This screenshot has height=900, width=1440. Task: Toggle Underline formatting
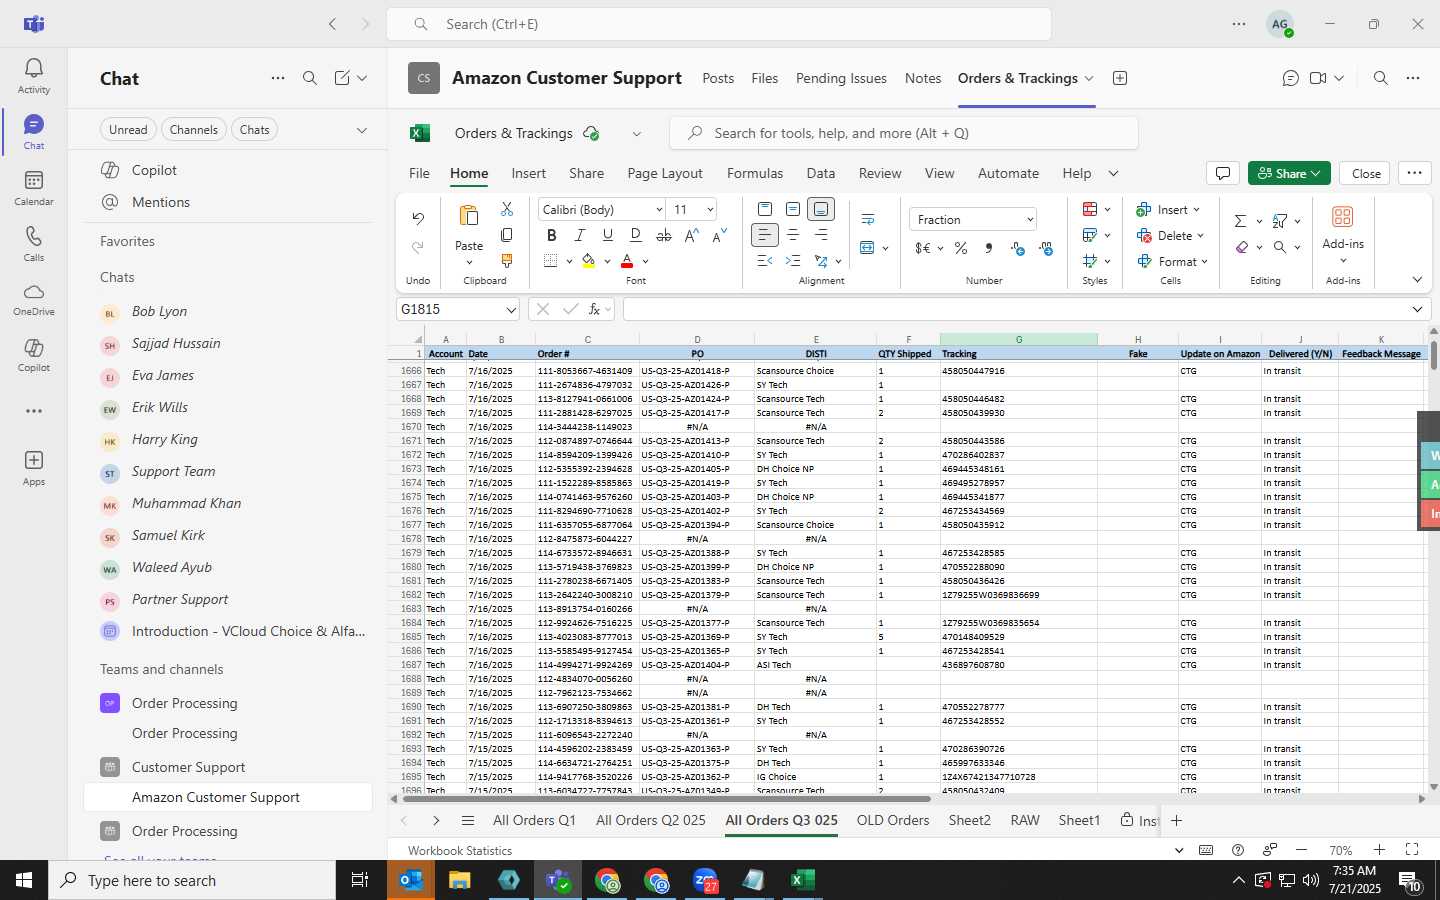[607, 235]
